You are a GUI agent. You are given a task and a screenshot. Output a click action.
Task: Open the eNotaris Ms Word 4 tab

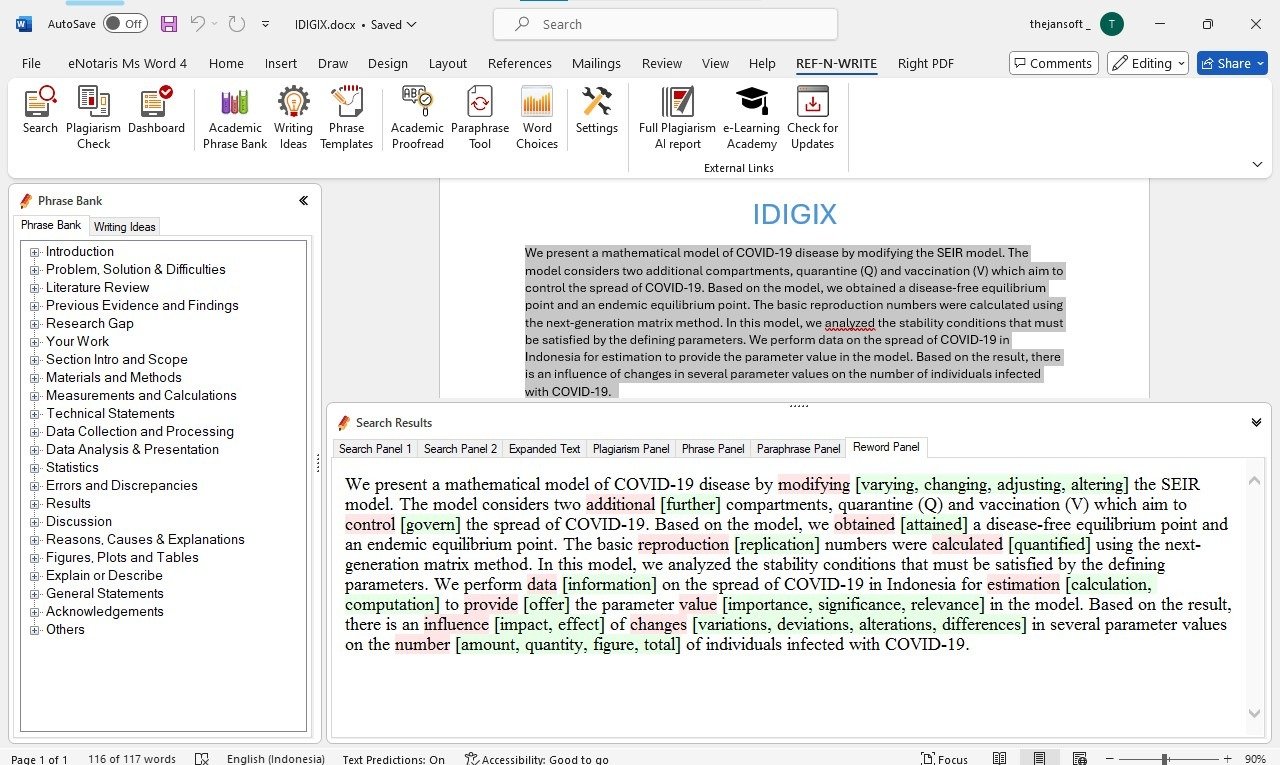(x=128, y=63)
